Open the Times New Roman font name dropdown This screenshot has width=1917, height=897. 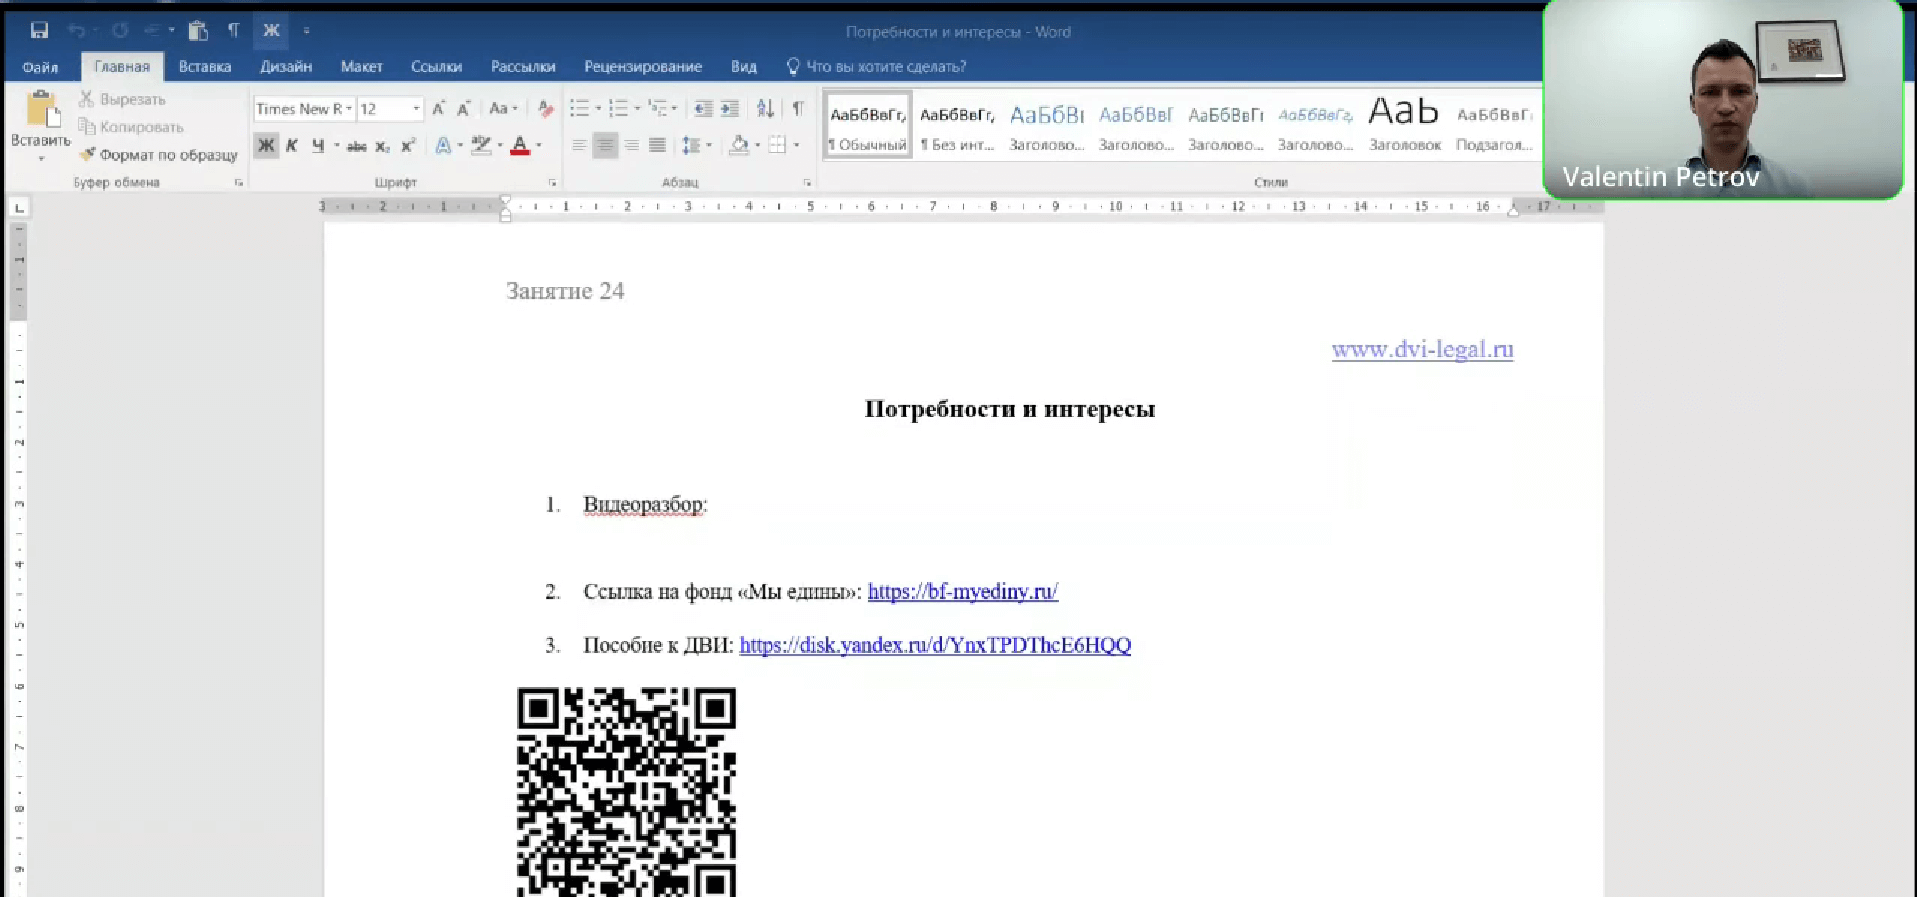(349, 108)
